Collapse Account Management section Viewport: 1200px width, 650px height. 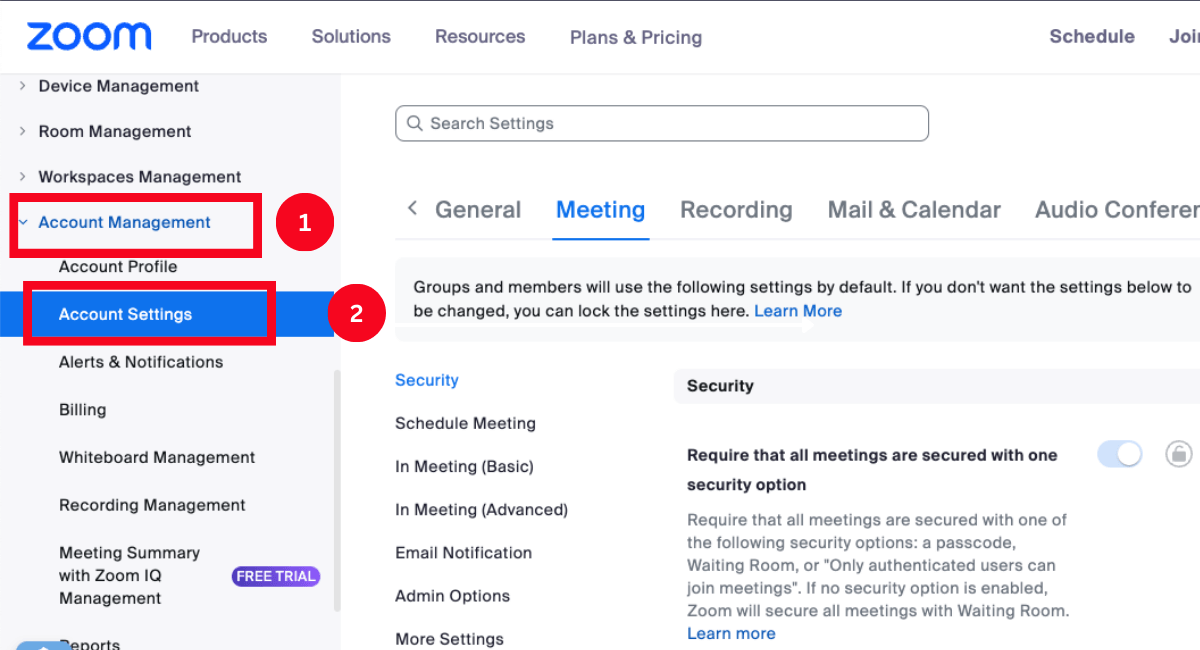click(x=23, y=222)
